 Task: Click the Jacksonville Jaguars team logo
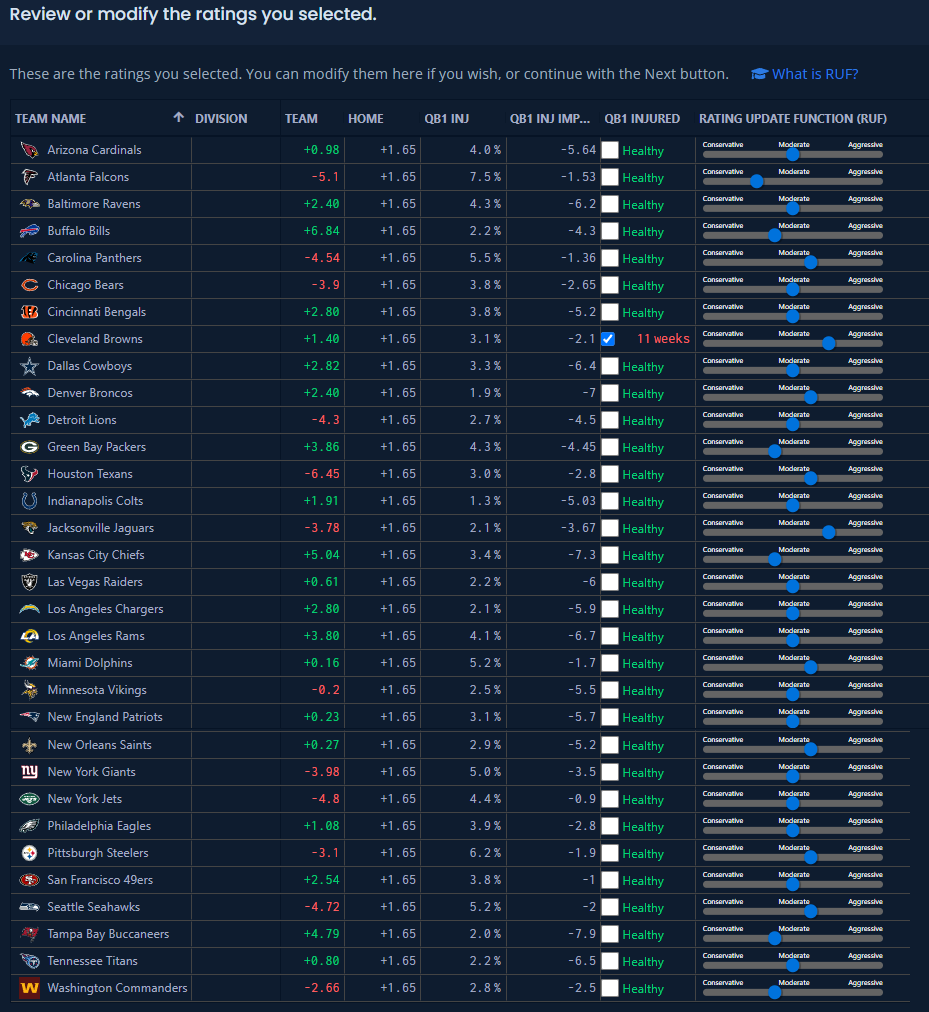(29, 528)
